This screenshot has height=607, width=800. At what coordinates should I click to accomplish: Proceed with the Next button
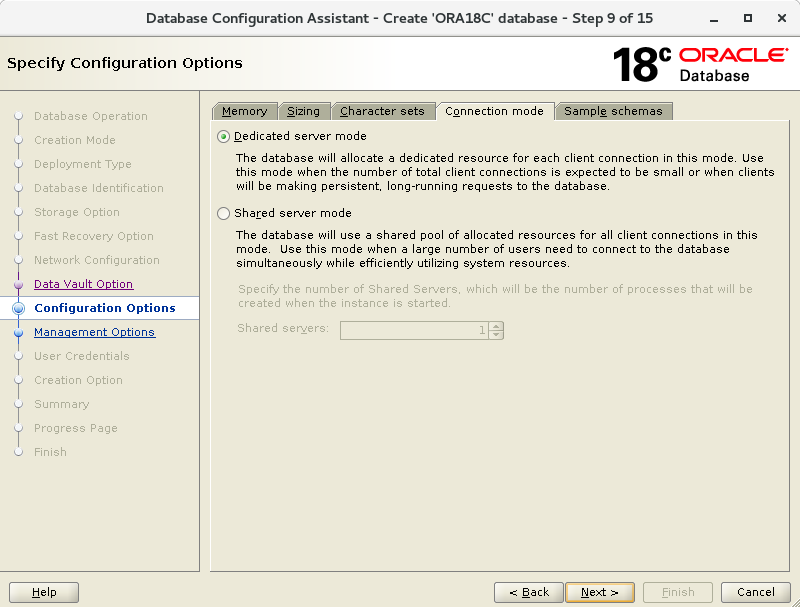600,592
